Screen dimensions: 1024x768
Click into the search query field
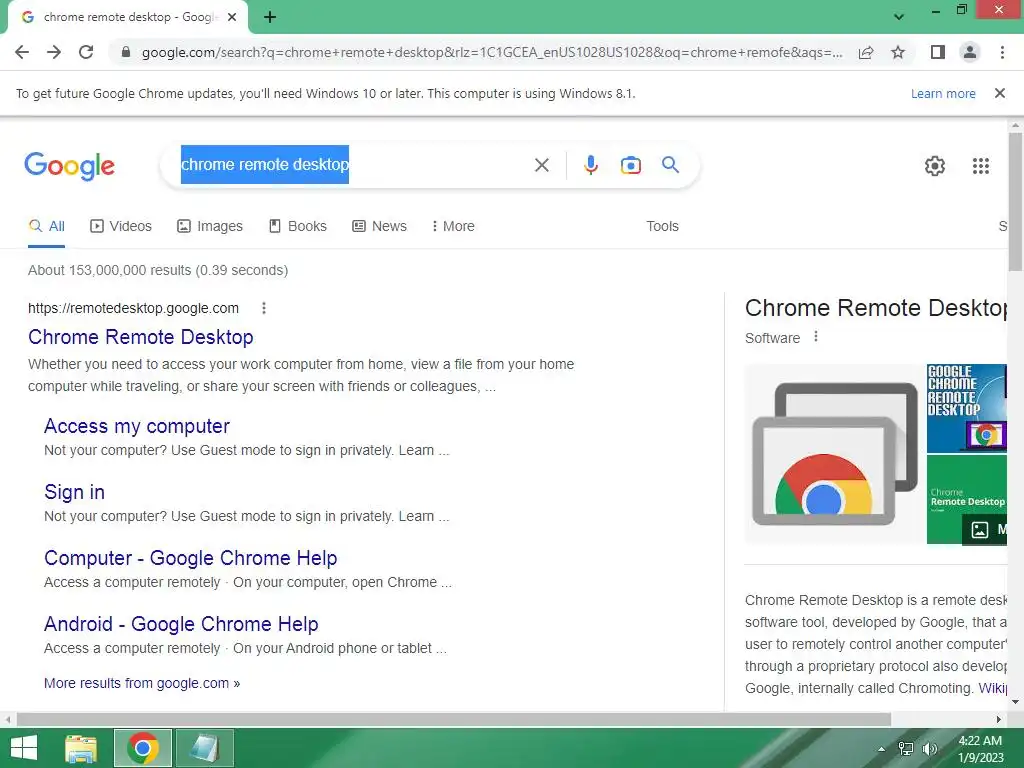[353, 165]
